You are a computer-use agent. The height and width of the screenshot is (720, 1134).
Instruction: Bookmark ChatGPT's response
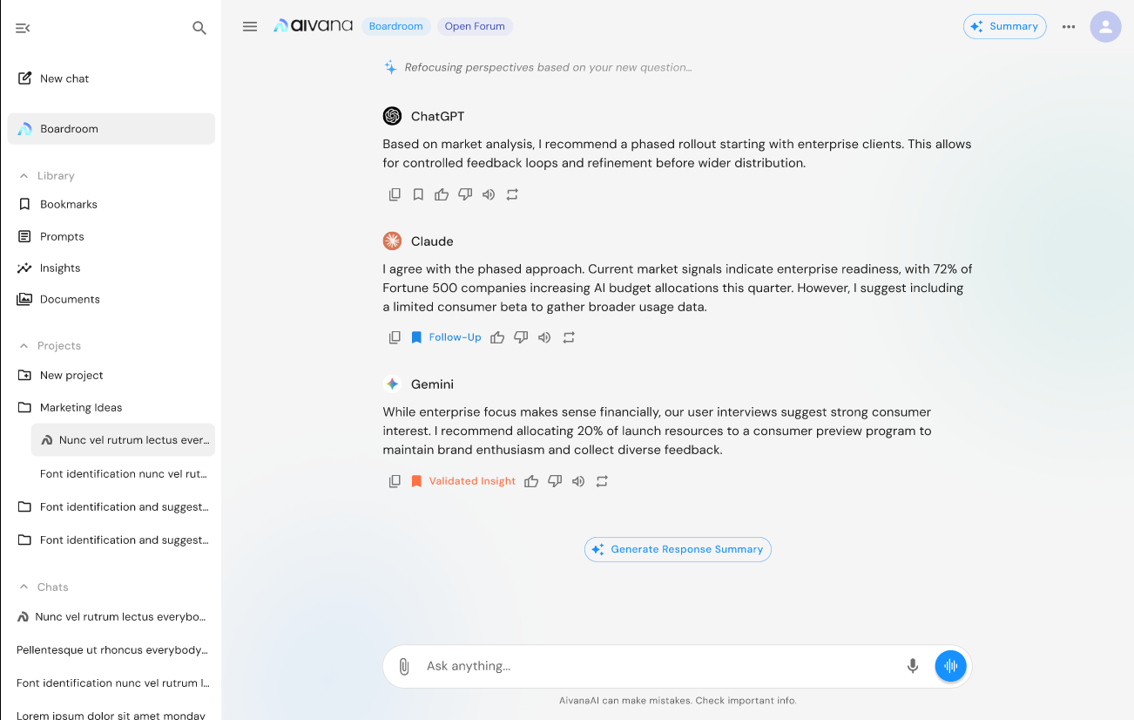click(x=418, y=194)
